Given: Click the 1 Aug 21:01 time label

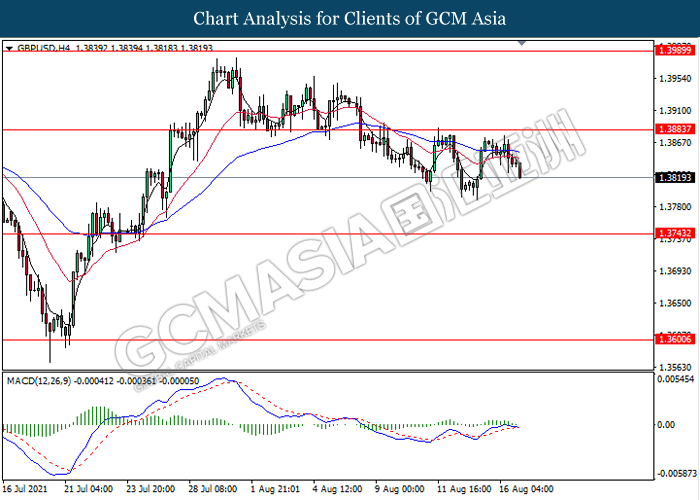Looking at the screenshot, I should (275, 489).
